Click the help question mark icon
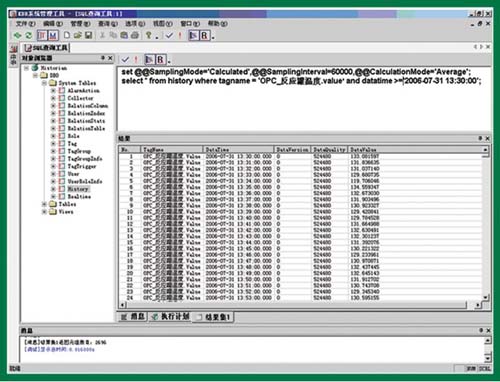The width and height of the screenshot is (500, 382). pos(149,35)
